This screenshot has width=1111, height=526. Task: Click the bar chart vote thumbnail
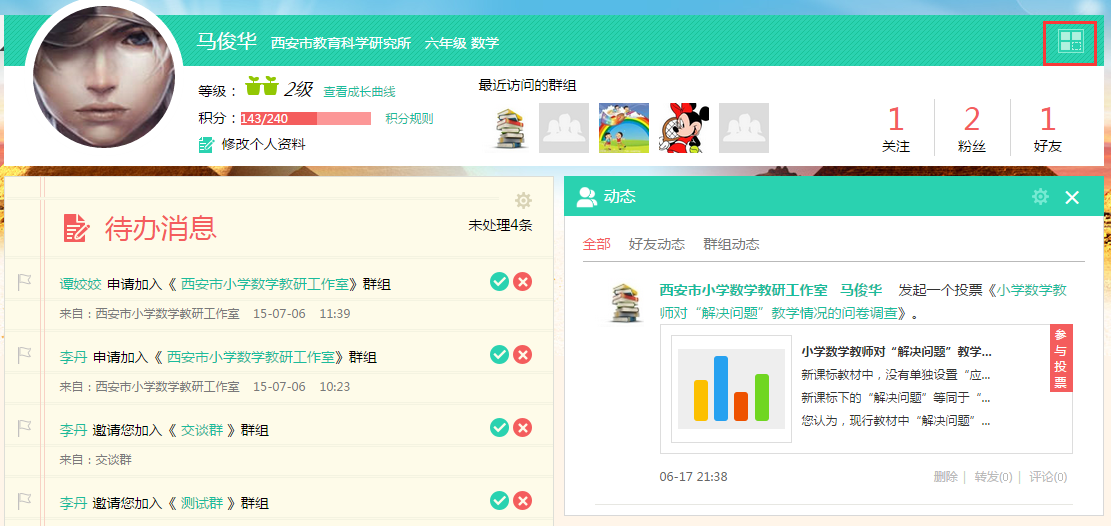[731, 388]
